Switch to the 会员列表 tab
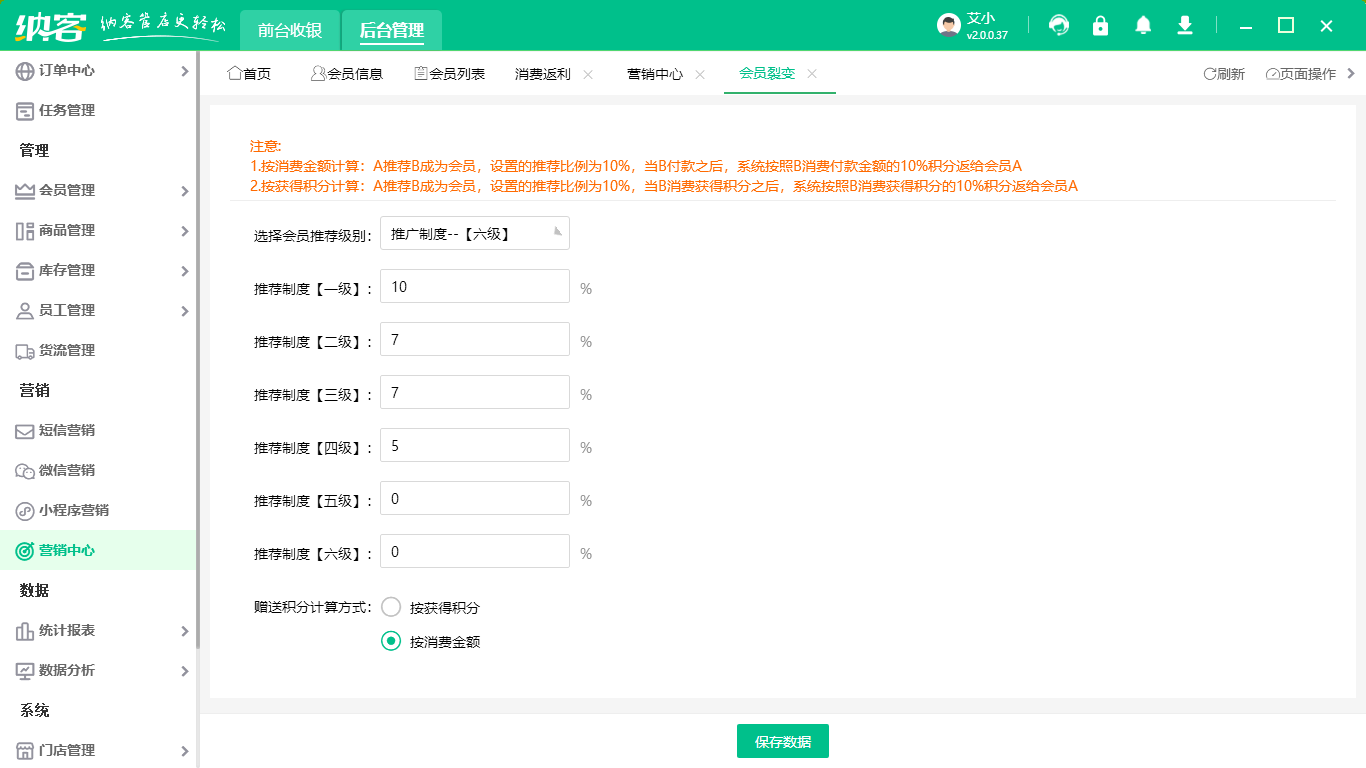The height and width of the screenshot is (768, 1366). [x=450, y=74]
